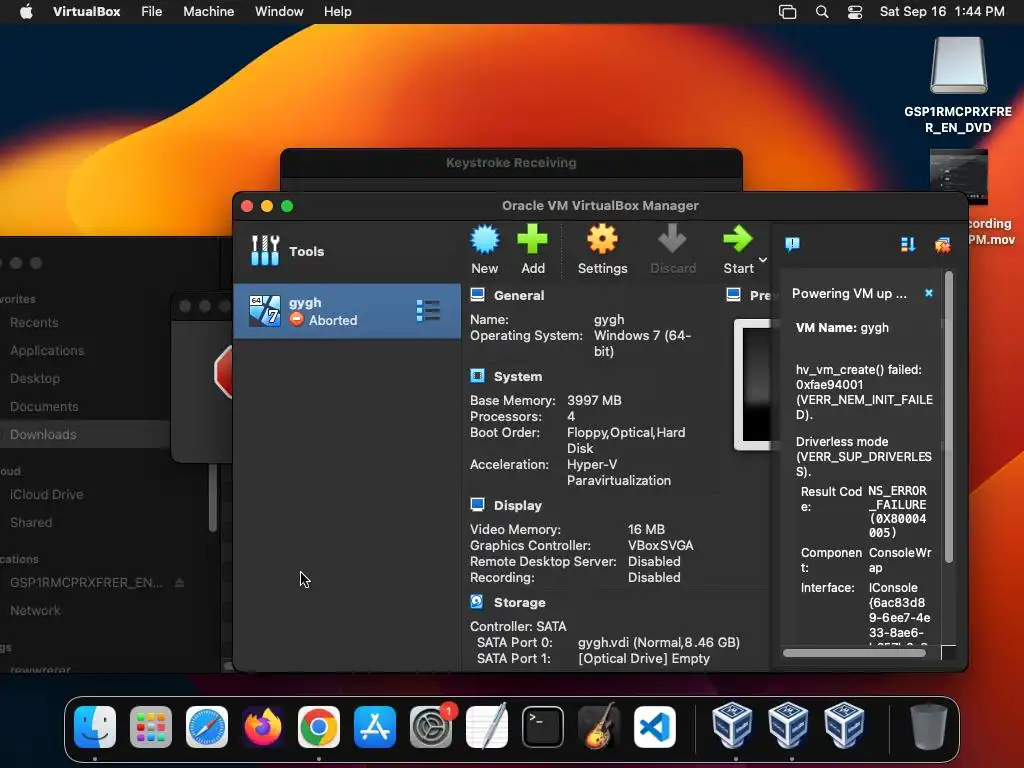Viewport: 1024px width, 768px height.
Task: Click the Keystroke Receiving window title
Action: (511, 163)
